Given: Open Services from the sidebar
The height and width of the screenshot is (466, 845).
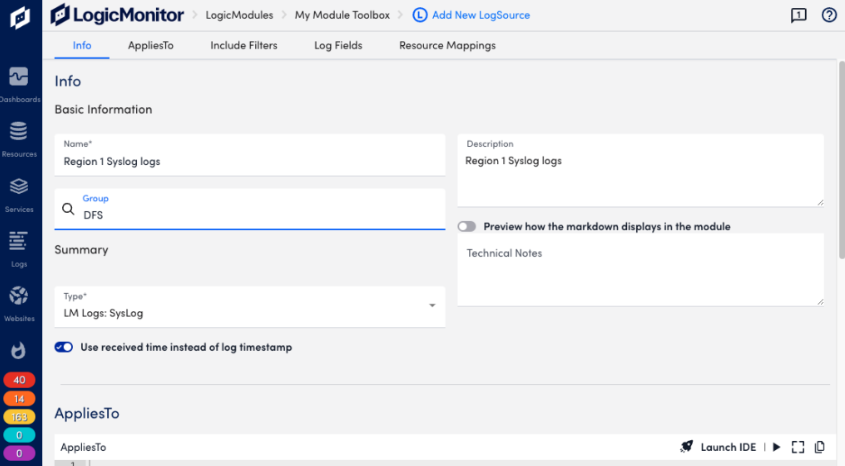Looking at the screenshot, I should (19, 194).
